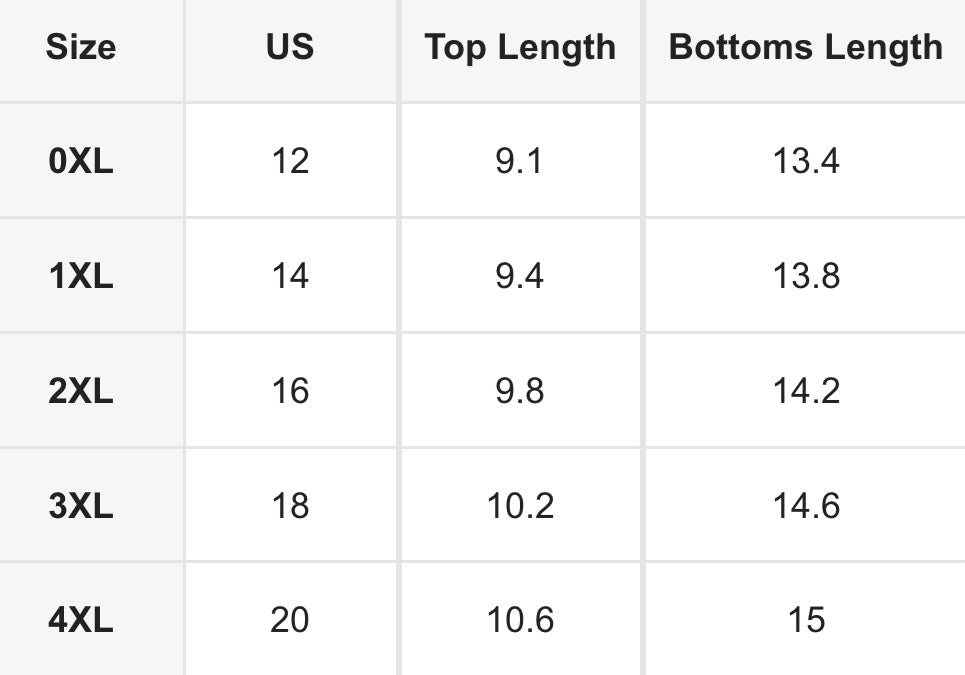Click the Bottoms Length column header
The height and width of the screenshot is (675, 965).
click(806, 48)
